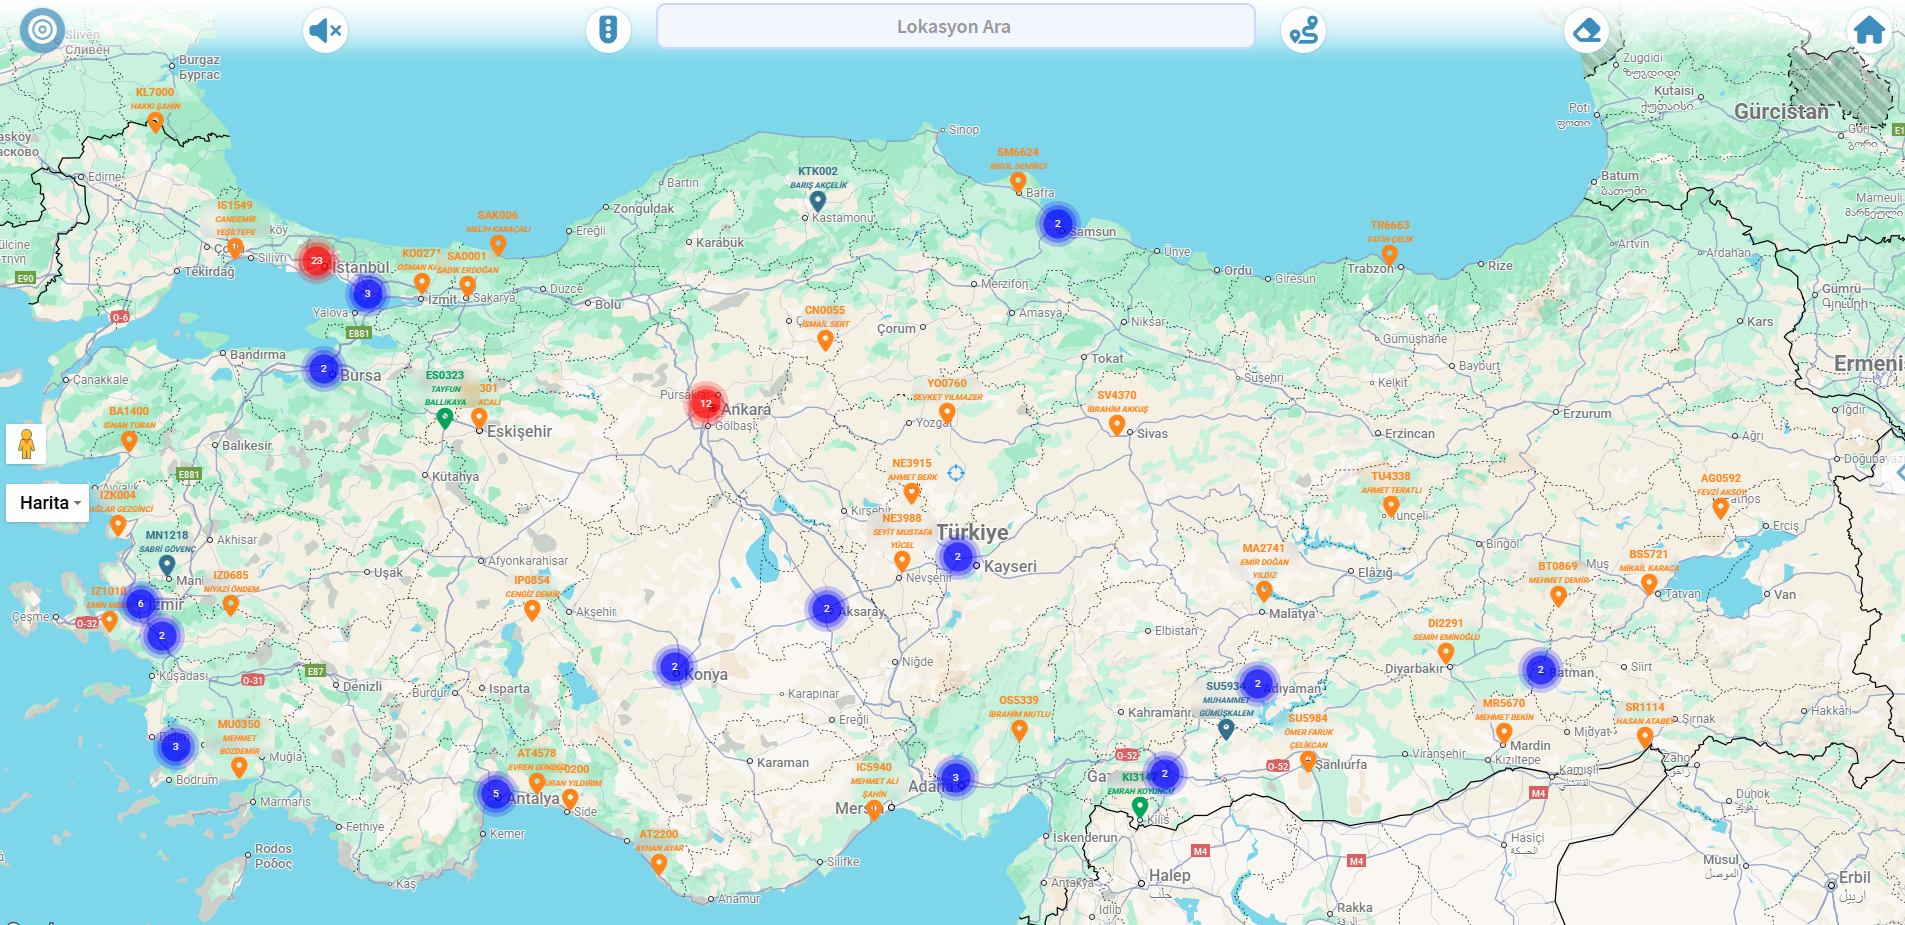Select the green ES0323 pin near Eskişehir
The height and width of the screenshot is (925, 1905).
click(445, 417)
